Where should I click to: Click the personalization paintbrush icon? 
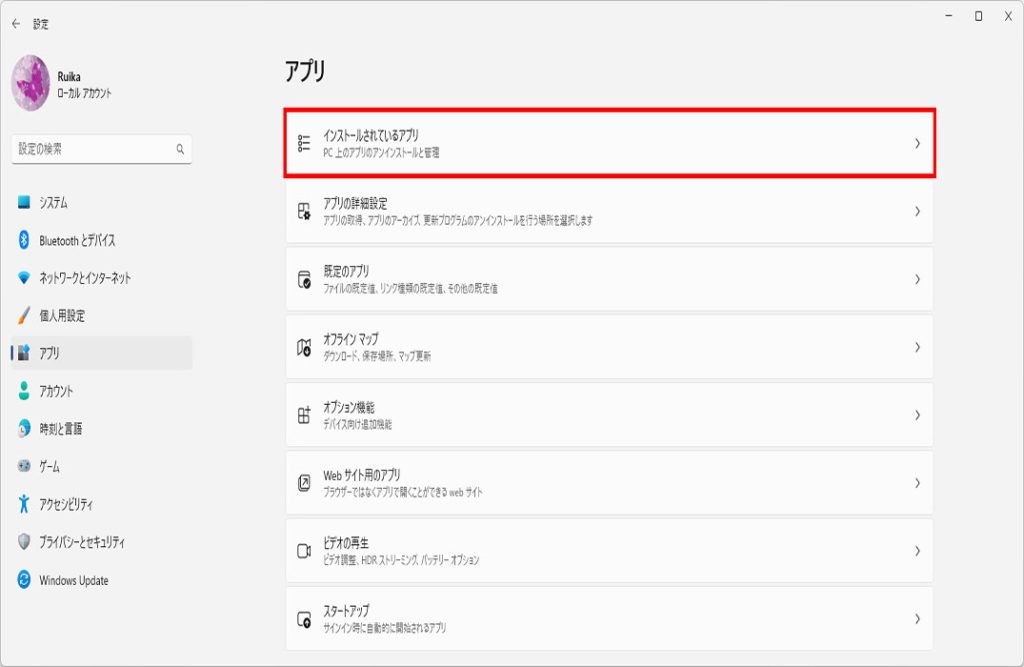pyautogui.click(x=24, y=315)
